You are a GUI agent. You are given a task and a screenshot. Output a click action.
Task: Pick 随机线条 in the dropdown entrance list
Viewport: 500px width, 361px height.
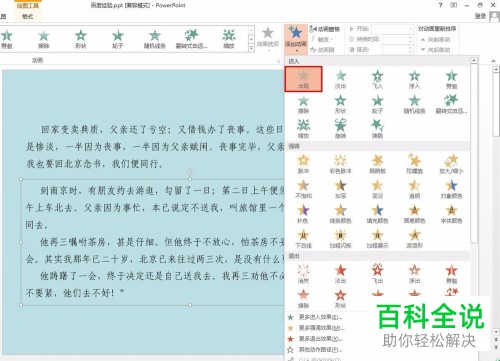pyautogui.click(x=414, y=104)
